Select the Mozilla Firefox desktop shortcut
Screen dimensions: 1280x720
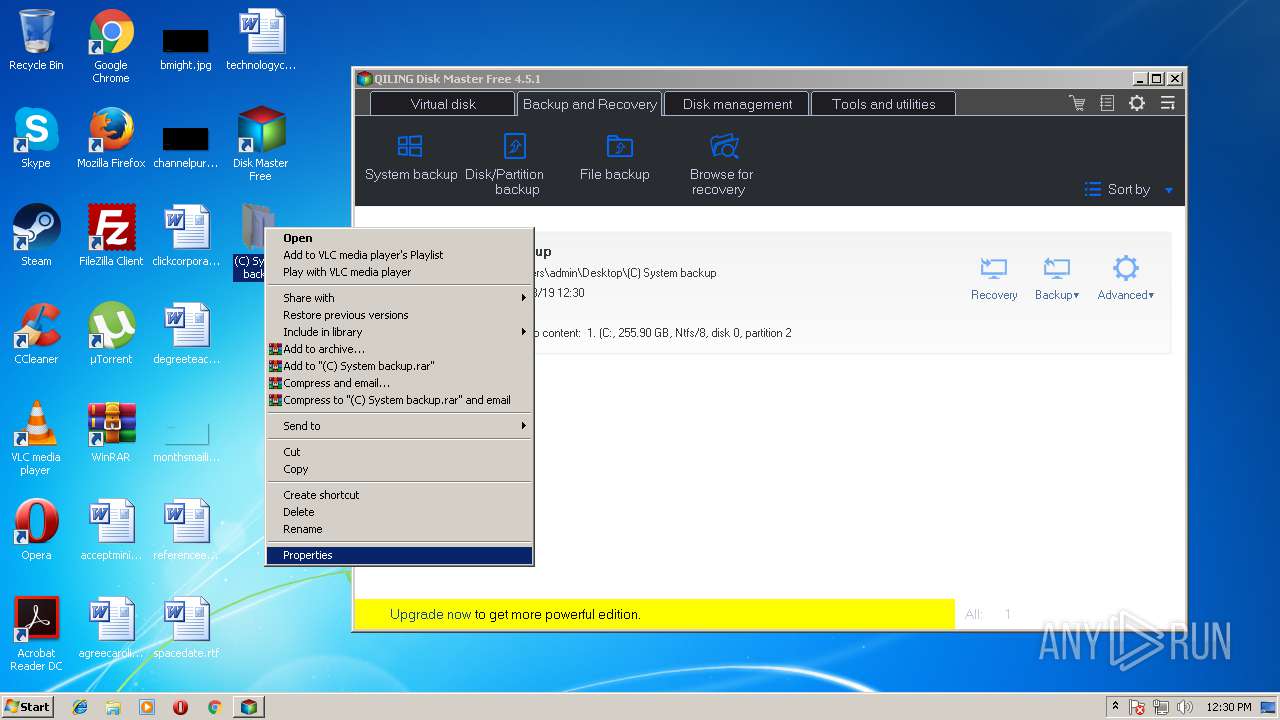pos(111,138)
